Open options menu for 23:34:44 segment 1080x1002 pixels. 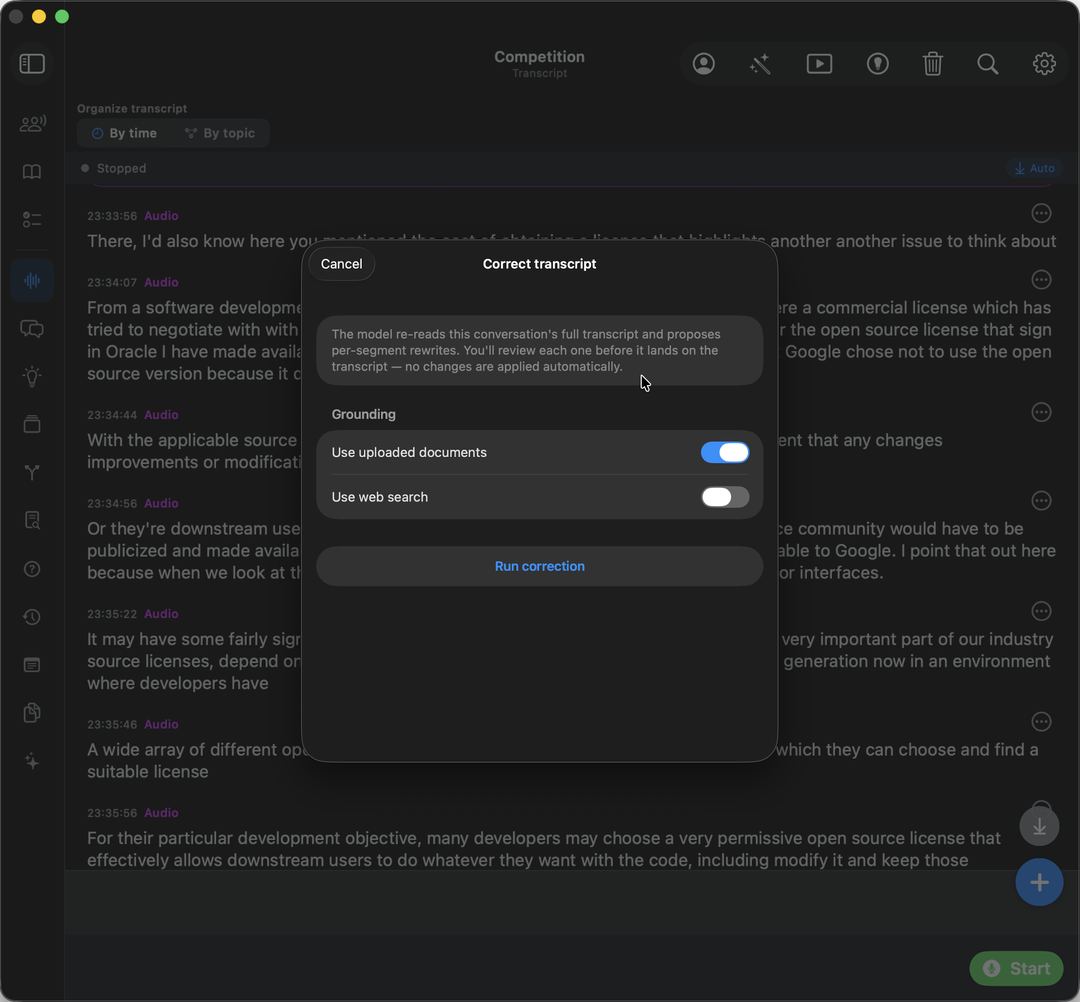click(1041, 413)
